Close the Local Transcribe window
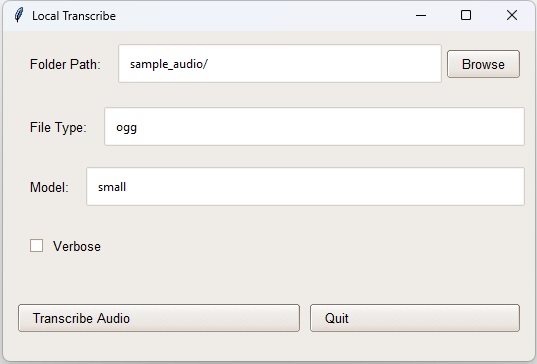 (512, 15)
